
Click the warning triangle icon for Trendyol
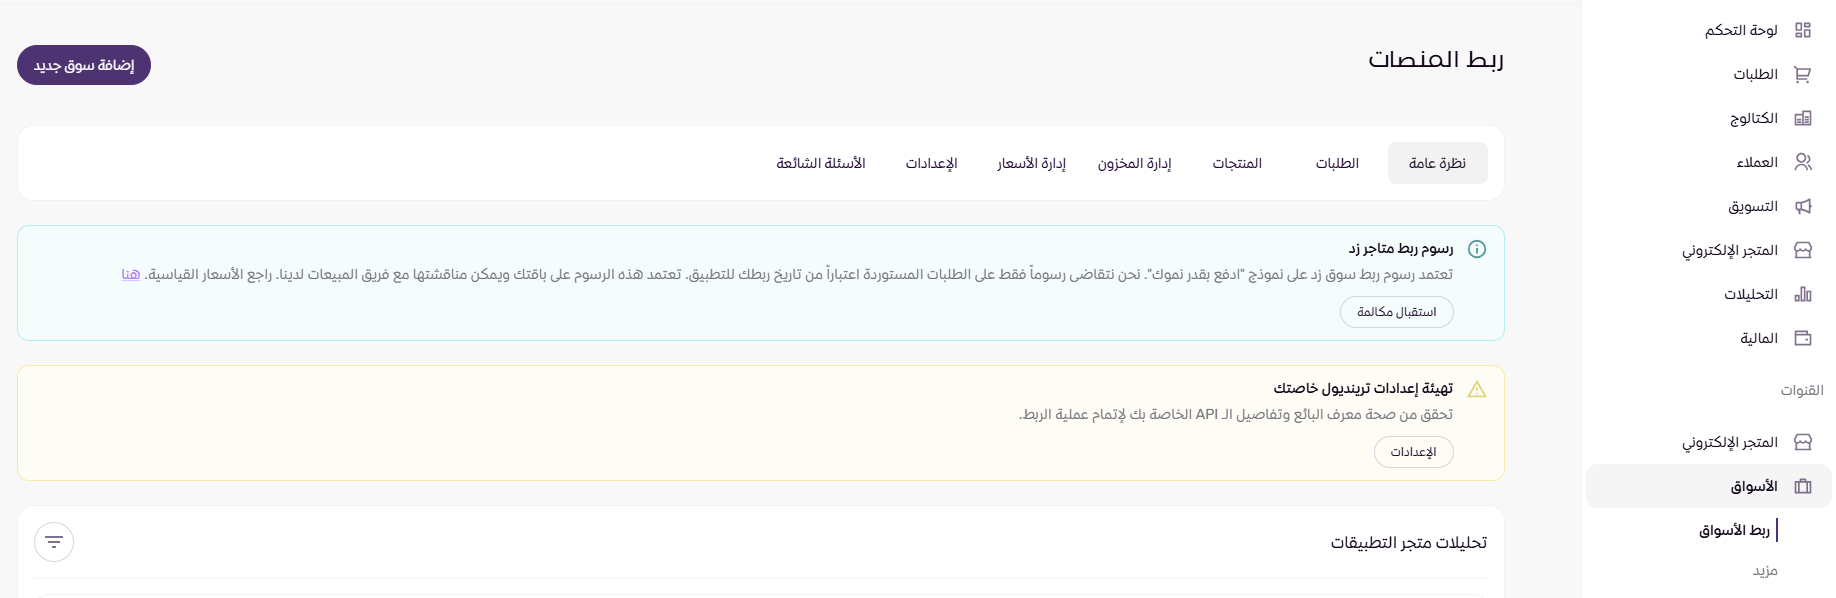pyautogui.click(x=1476, y=389)
